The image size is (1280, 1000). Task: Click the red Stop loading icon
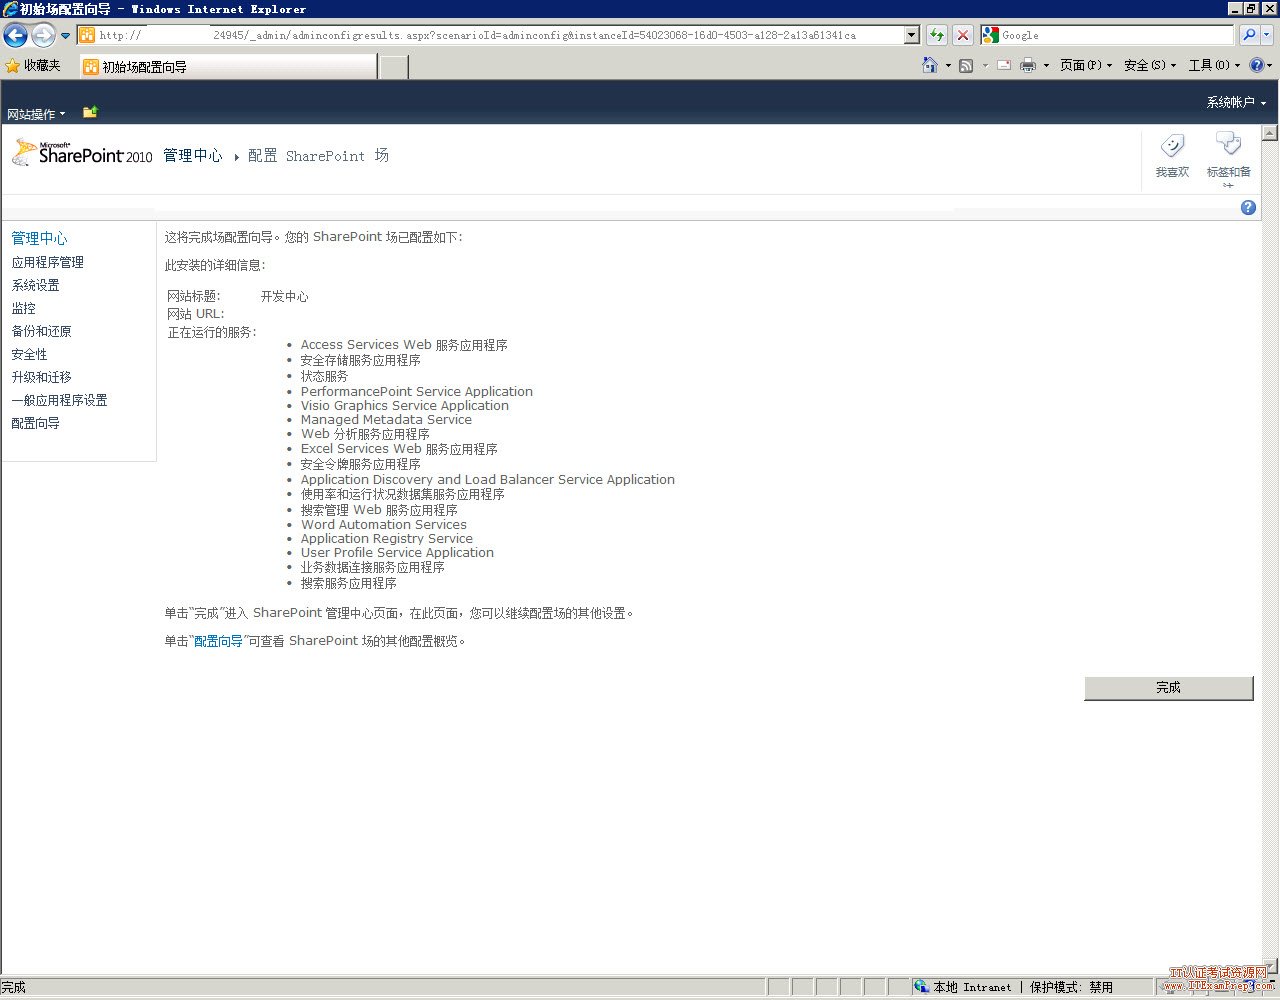[x=963, y=35]
